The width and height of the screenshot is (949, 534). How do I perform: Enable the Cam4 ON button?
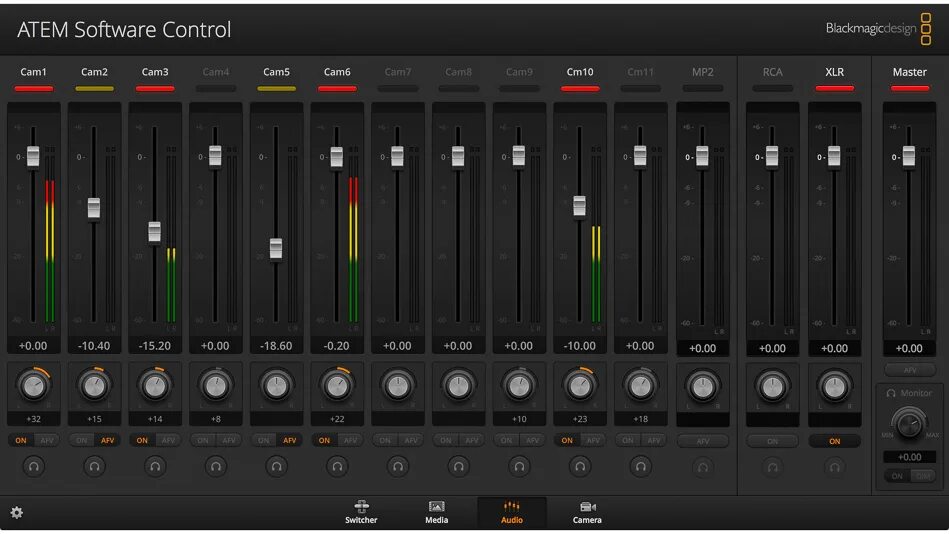[203, 440]
